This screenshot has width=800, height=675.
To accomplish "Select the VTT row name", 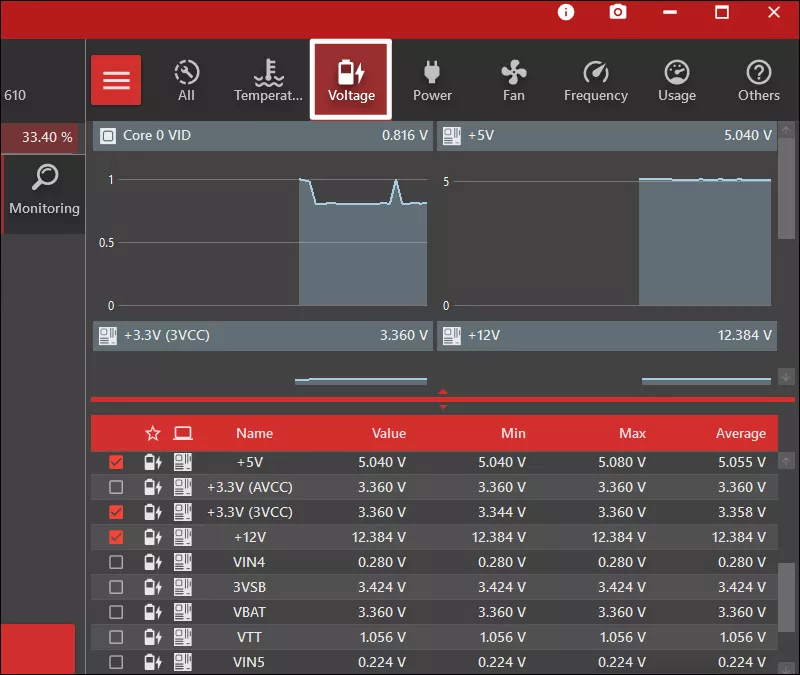I will (249, 637).
